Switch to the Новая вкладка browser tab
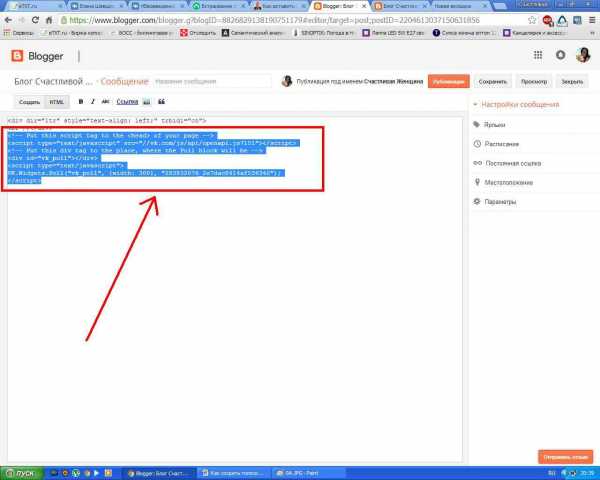Viewport: 600px width, 480px height. [460, 6]
